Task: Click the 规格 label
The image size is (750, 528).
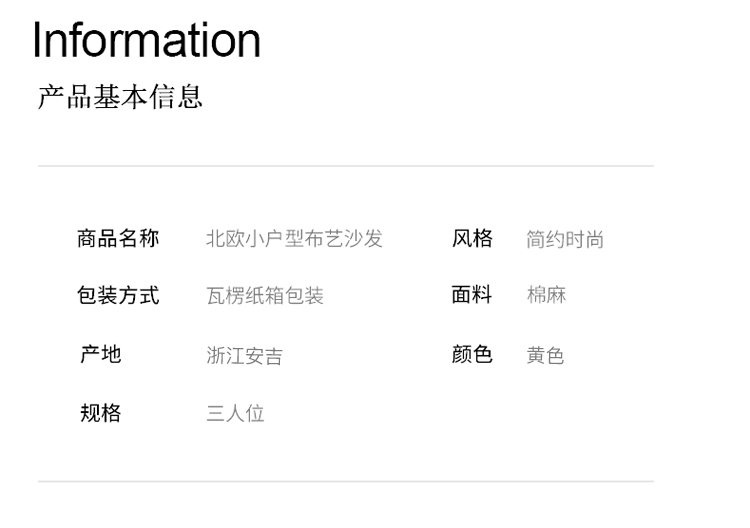Action: pos(100,413)
